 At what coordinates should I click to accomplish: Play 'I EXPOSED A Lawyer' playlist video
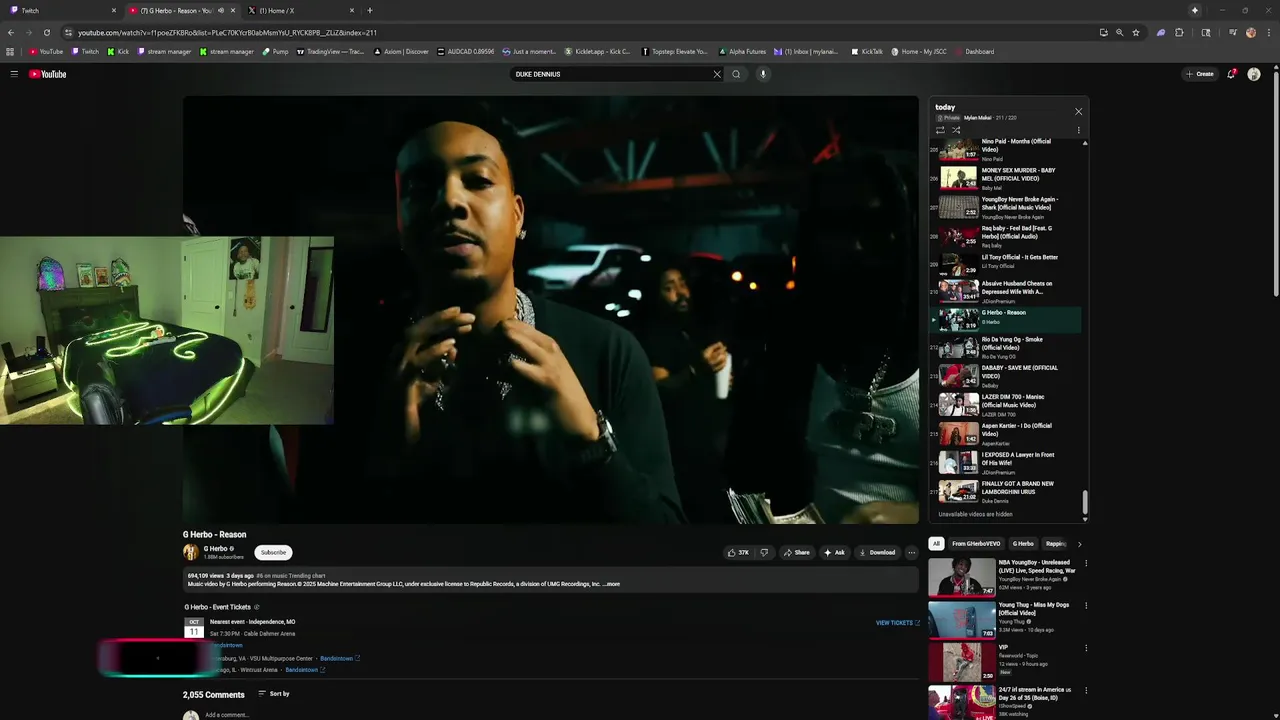click(x=1005, y=462)
